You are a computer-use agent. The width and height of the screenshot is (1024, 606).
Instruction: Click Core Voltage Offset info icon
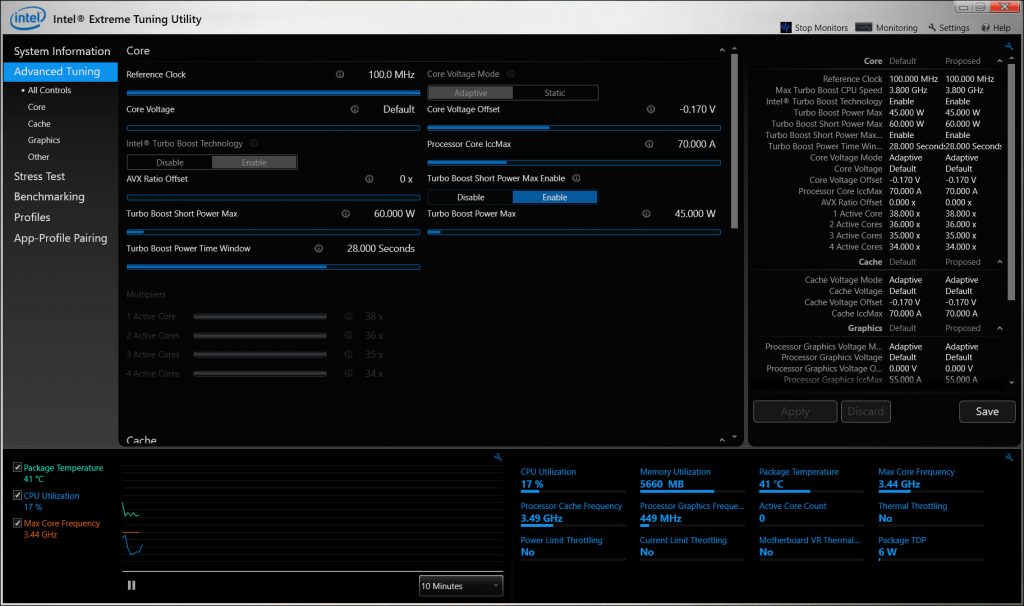(650, 109)
